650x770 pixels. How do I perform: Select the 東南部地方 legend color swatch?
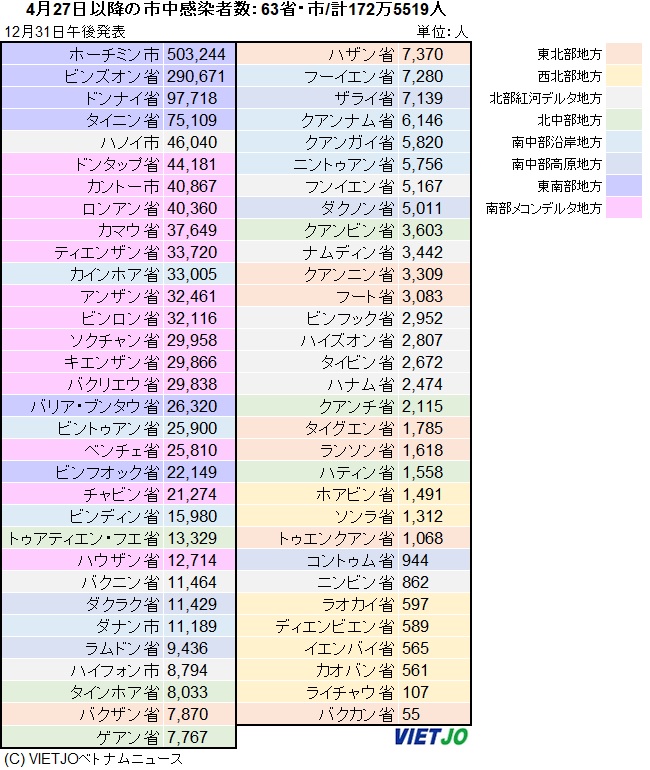coord(624,186)
